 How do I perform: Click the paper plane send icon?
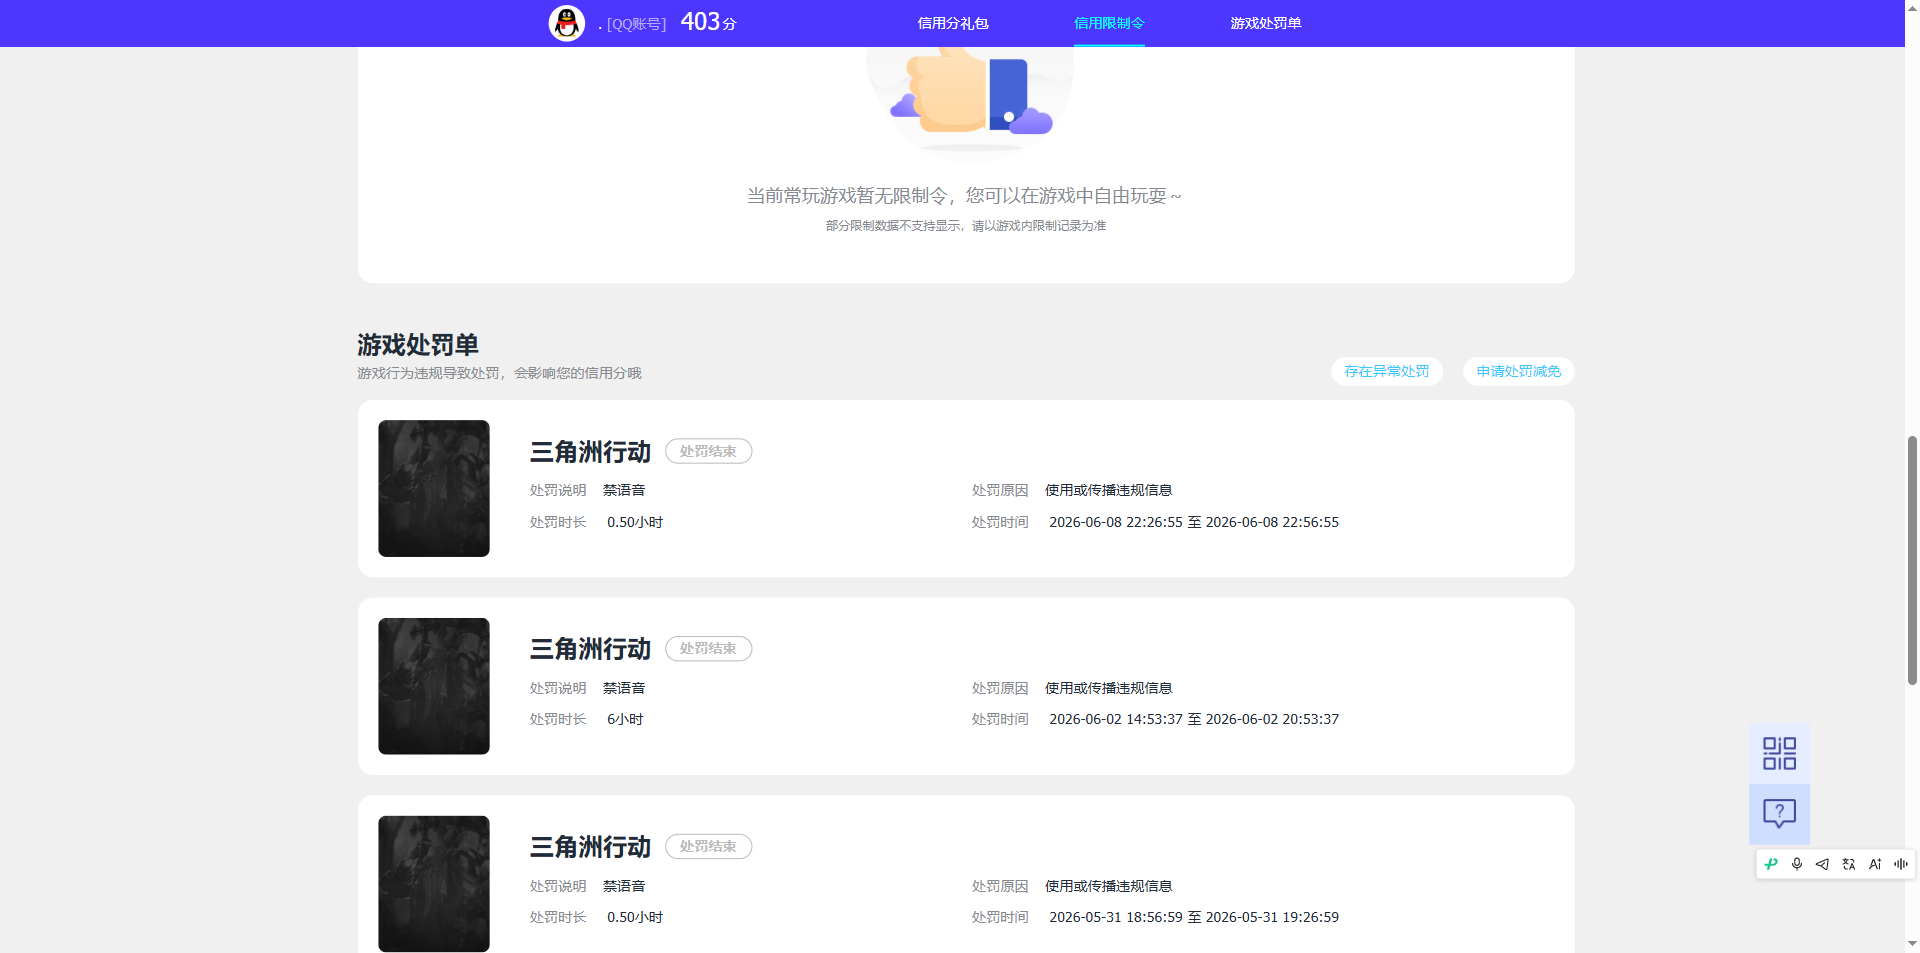pos(1822,864)
